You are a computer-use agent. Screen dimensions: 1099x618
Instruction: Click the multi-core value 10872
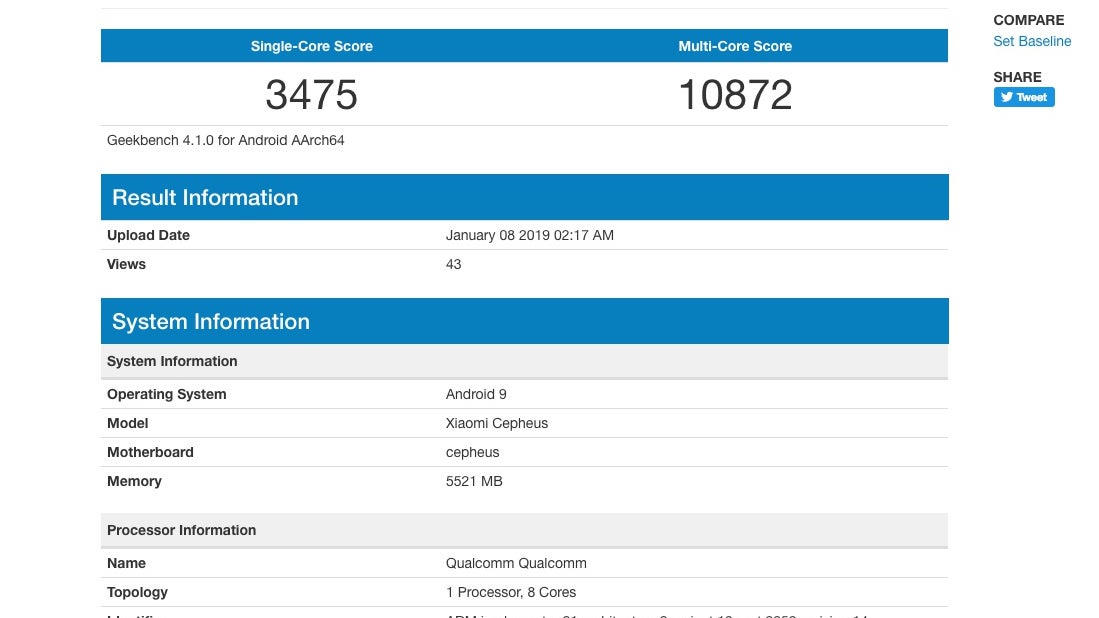735,95
